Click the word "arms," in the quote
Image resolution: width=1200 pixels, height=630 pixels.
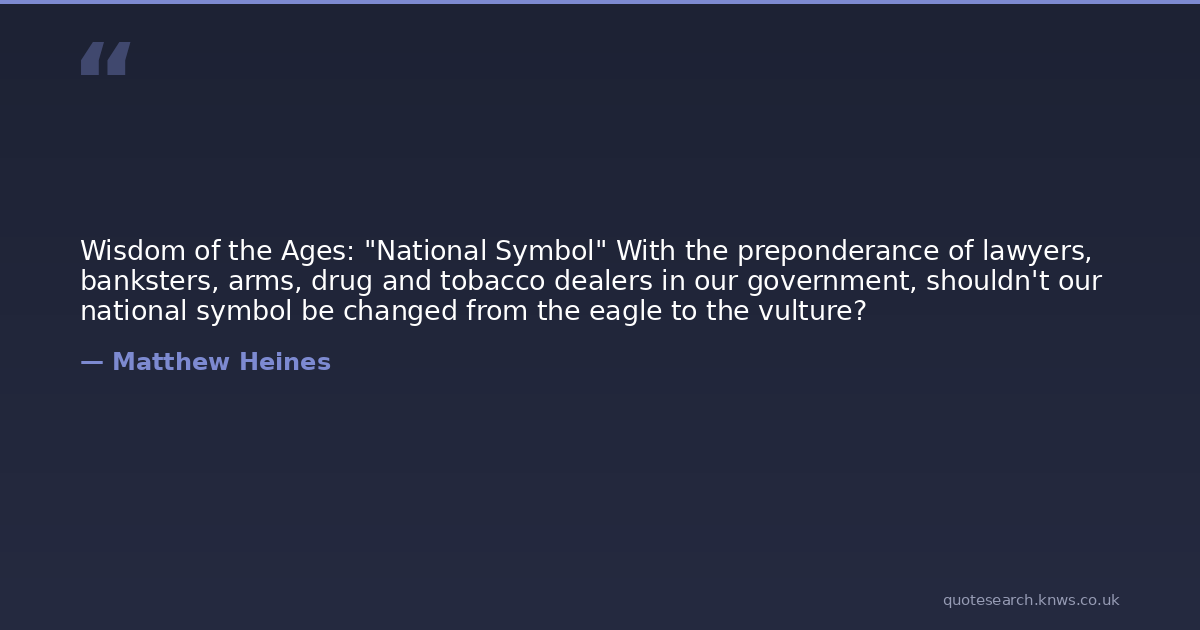pos(264,281)
